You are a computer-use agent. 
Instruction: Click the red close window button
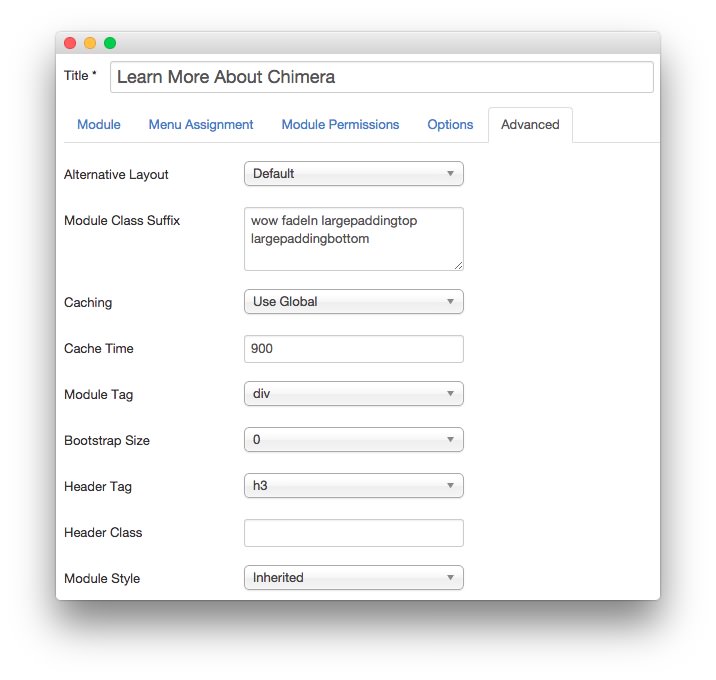tap(70, 43)
